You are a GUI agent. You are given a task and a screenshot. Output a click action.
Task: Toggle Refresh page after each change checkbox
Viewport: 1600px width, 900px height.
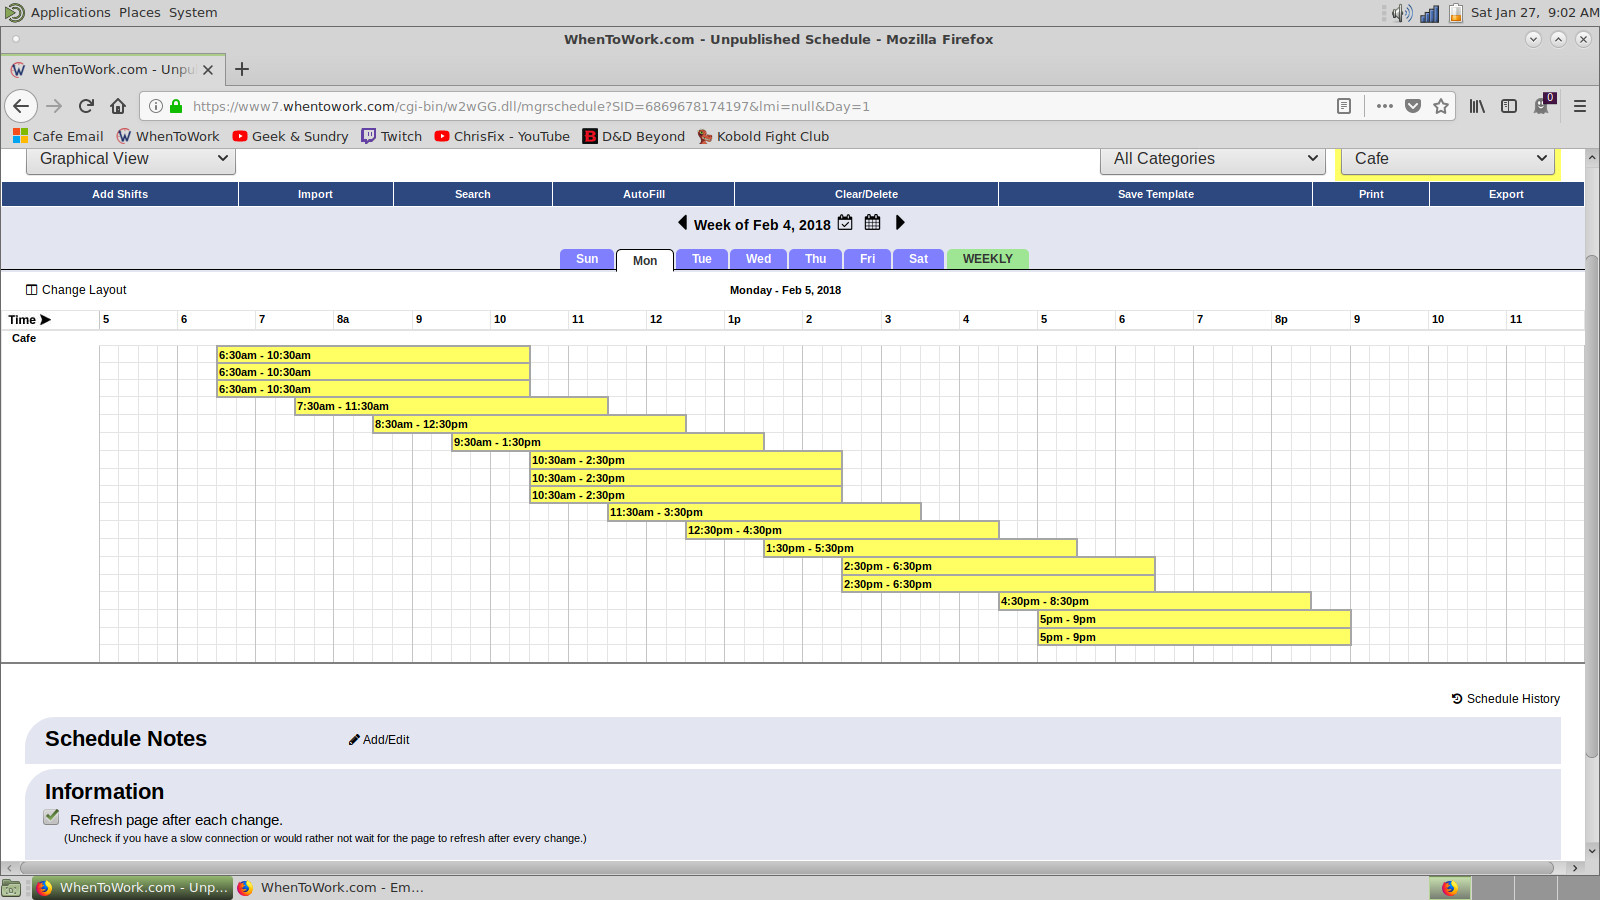[52, 817]
